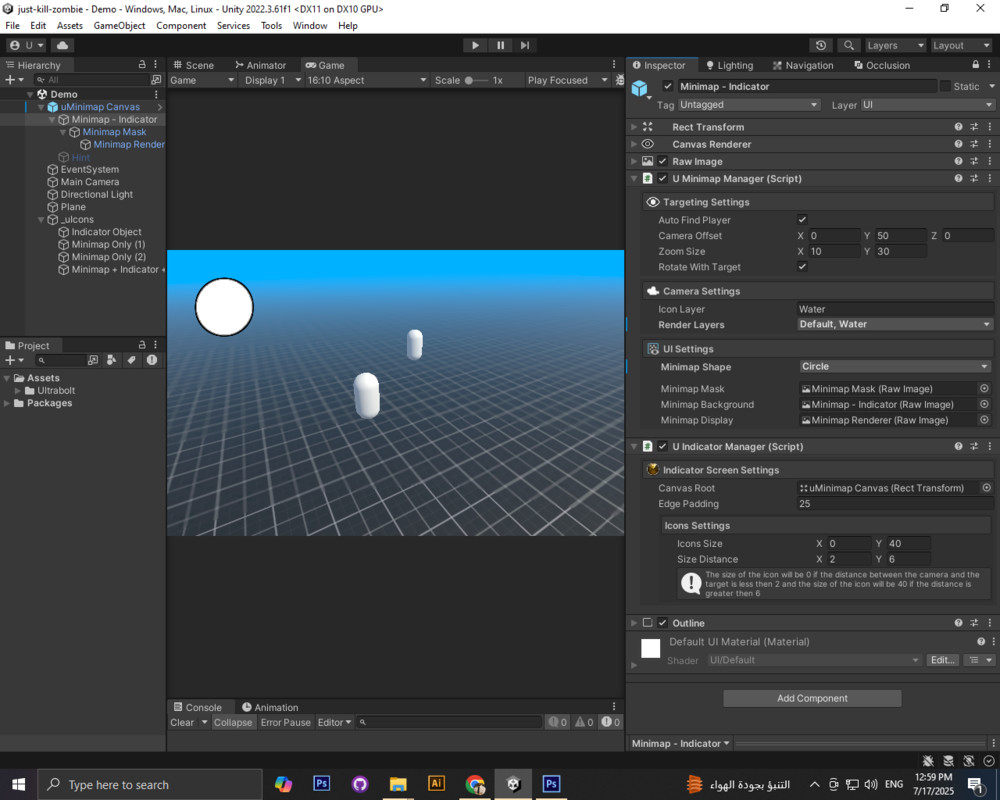Open the Component menu

(181, 26)
